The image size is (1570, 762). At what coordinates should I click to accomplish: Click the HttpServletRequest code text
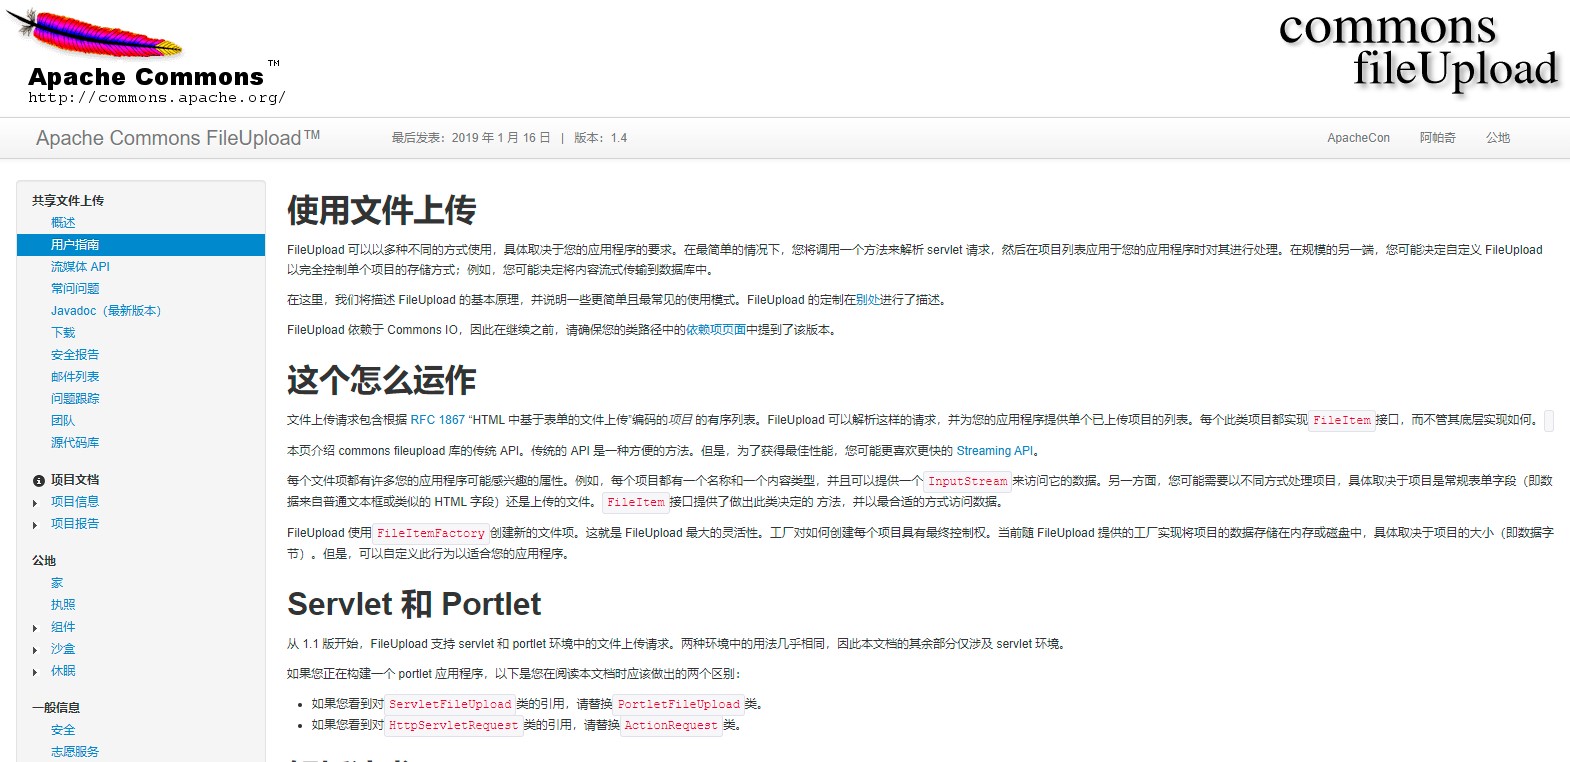point(454,725)
